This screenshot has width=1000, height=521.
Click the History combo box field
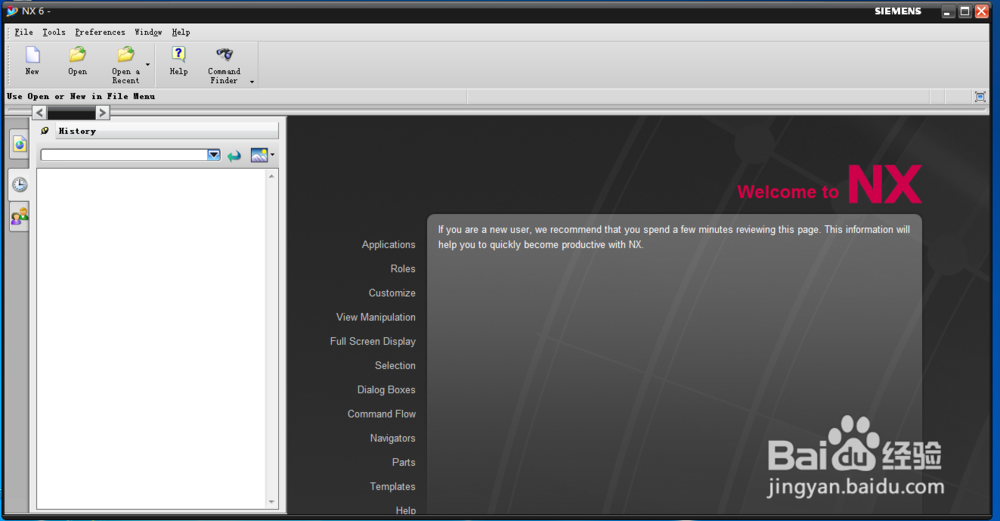[124, 155]
